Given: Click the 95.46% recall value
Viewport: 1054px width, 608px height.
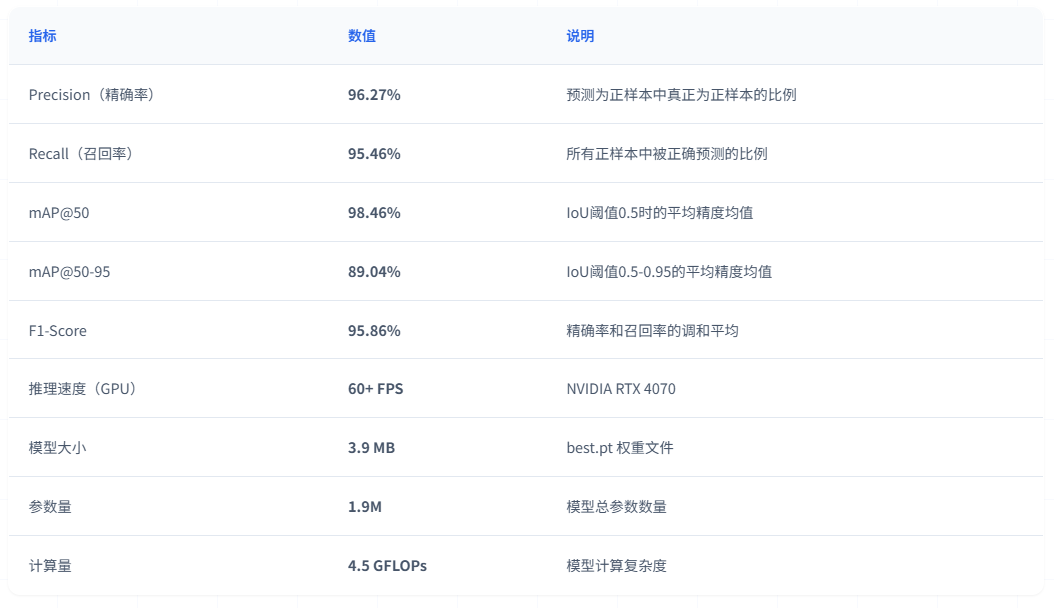Looking at the screenshot, I should tap(374, 154).
